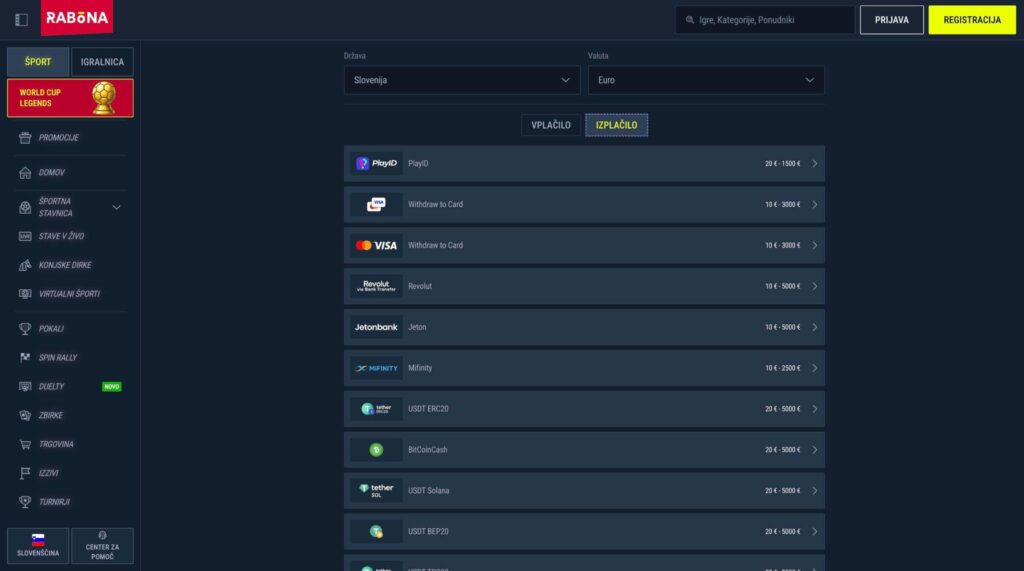Click the '10 € - 2500 €' limit text
Viewport: 1024px width, 571px height.
pos(782,368)
